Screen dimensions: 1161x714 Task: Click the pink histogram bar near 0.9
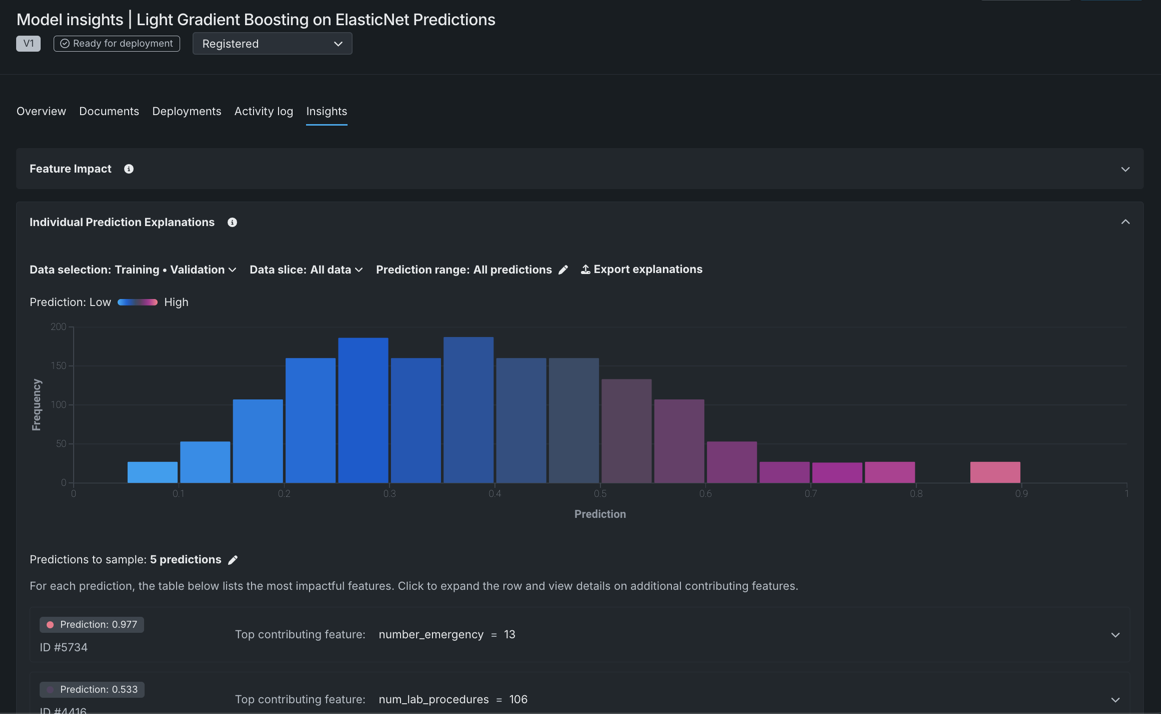pos(995,472)
